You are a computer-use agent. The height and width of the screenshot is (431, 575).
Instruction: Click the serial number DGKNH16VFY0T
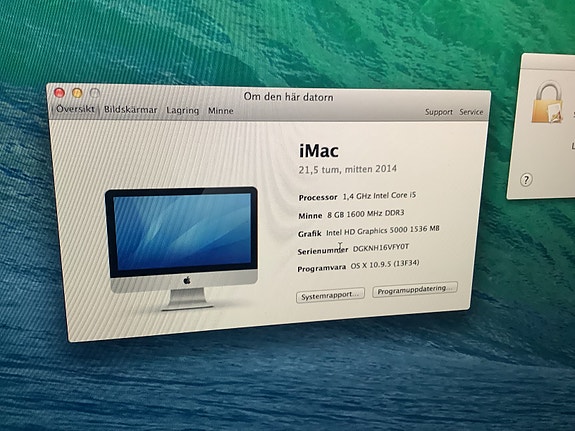pyautogui.click(x=381, y=248)
